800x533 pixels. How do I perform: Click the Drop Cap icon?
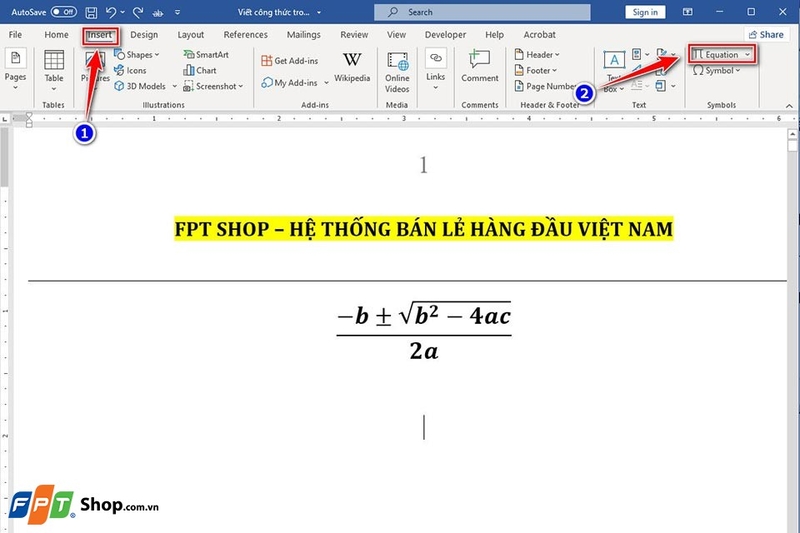(x=636, y=86)
